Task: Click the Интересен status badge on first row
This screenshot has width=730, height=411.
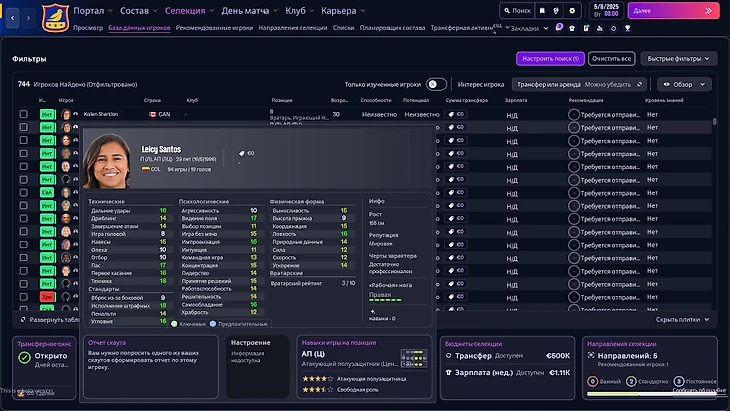Action: [47, 114]
